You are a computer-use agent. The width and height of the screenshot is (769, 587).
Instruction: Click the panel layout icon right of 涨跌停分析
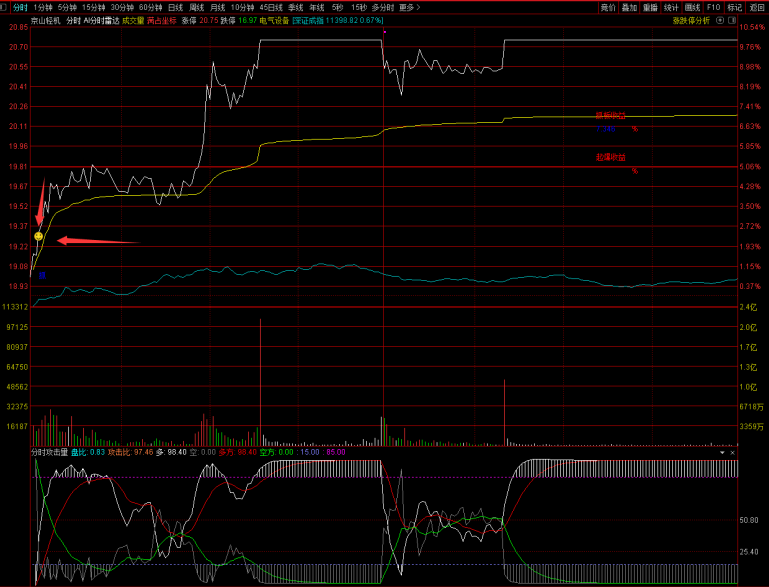click(732, 20)
